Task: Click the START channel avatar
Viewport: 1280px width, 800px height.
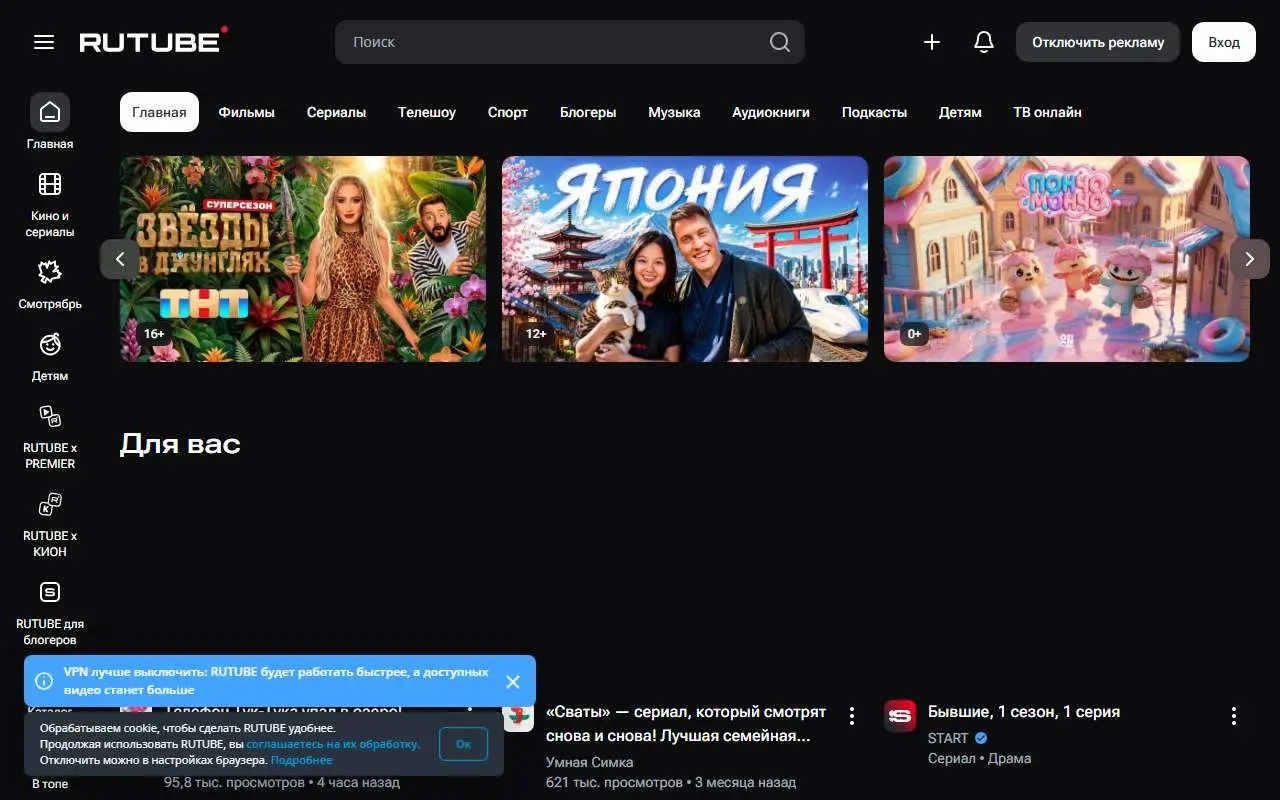Action: [900, 716]
